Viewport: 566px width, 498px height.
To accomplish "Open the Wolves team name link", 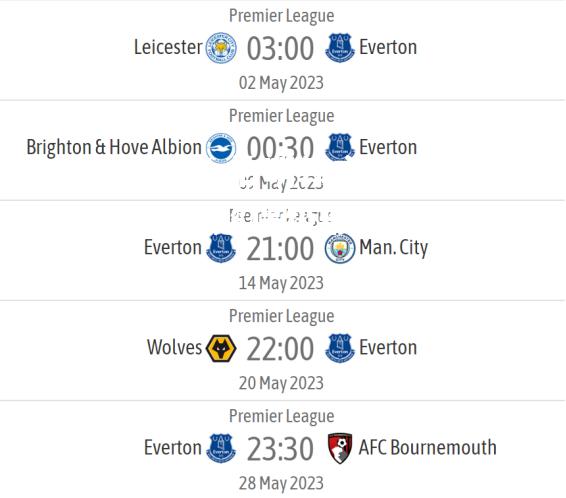I will 174,347.
